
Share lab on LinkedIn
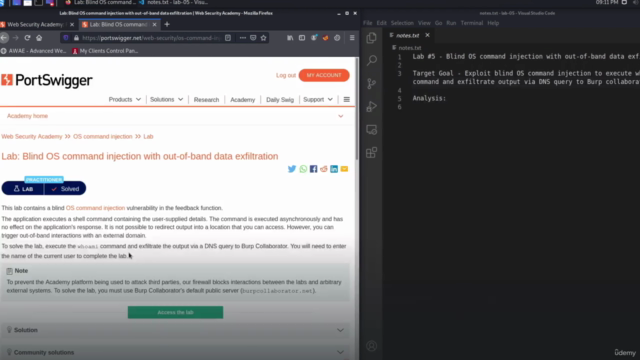[x=334, y=169]
